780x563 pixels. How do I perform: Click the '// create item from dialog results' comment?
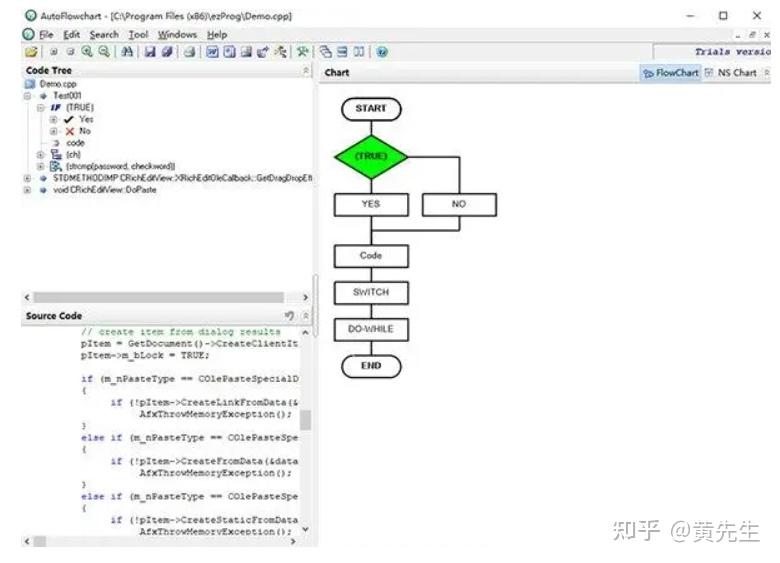pyautogui.click(x=181, y=332)
